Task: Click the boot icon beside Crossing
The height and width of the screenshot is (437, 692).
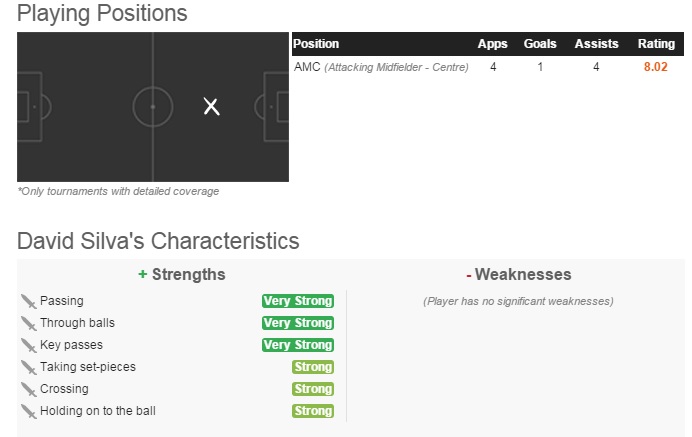Action: click(28, 389)
